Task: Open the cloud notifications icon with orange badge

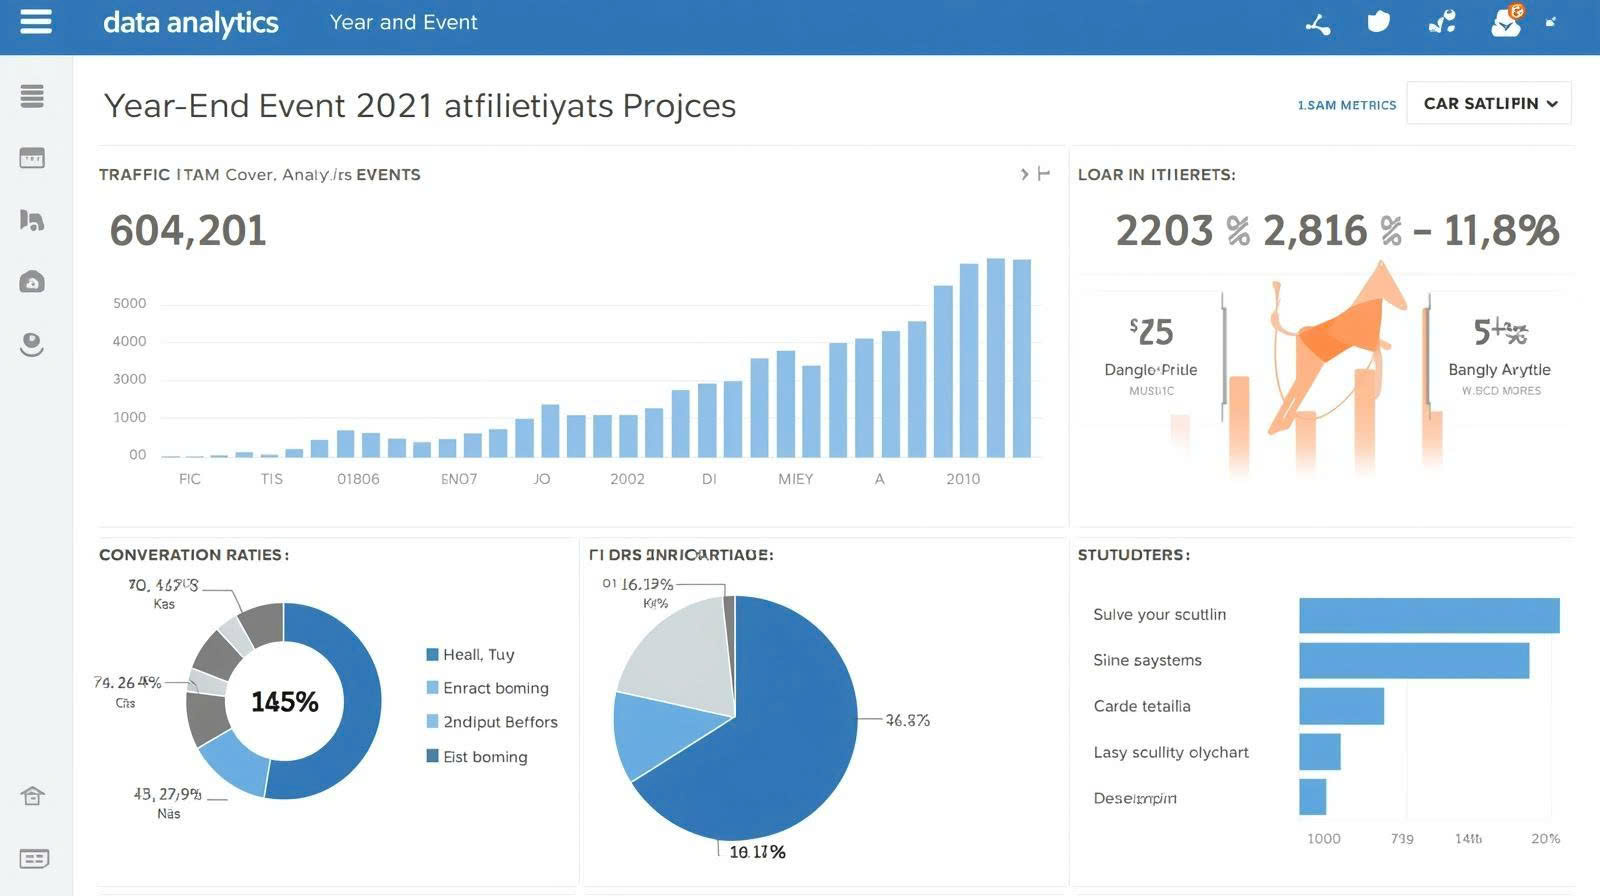Action: (x=1506, y=22)
